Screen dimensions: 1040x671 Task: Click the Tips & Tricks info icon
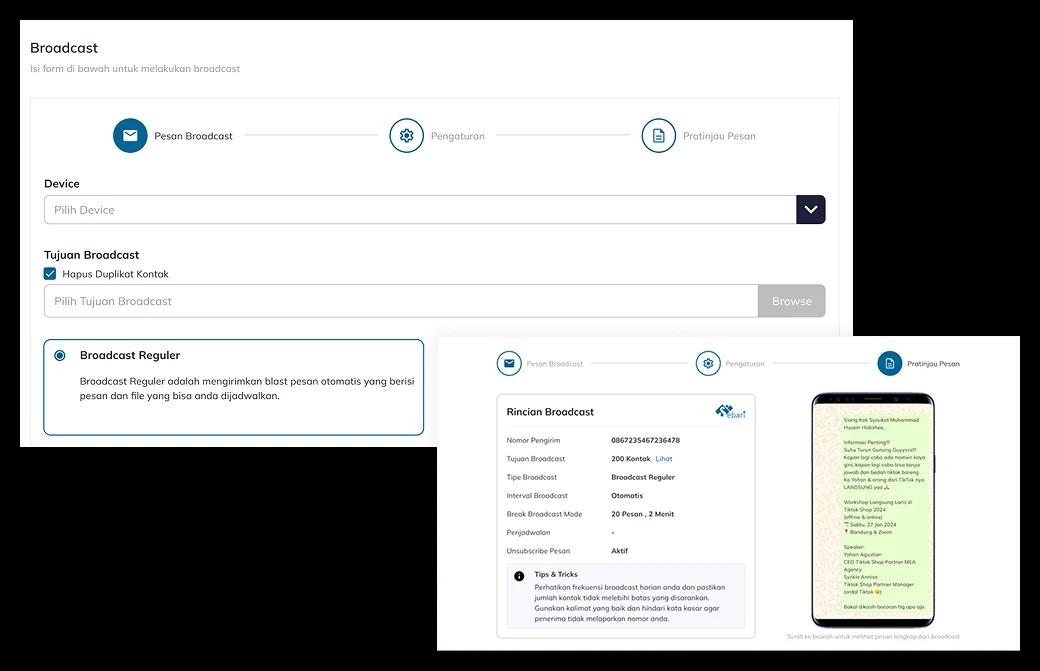(519, 576)
